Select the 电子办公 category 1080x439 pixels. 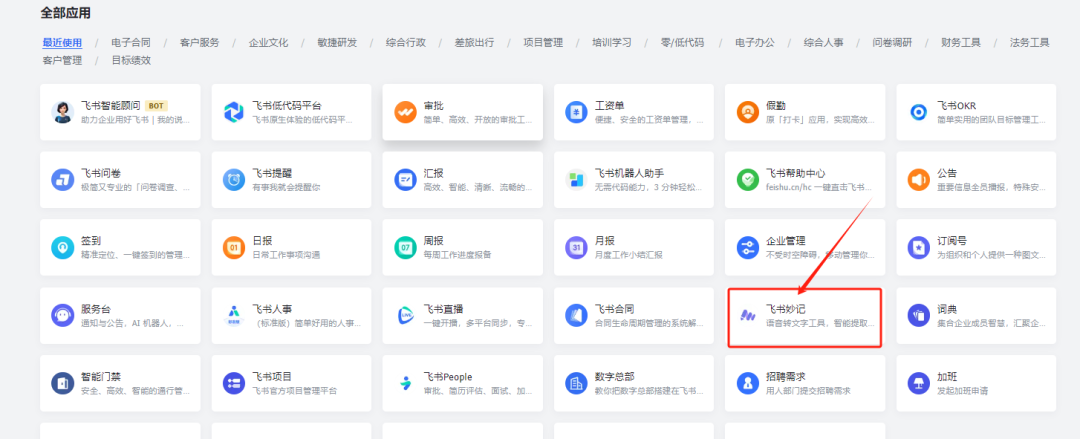pyautogui.click(x=755, y=42)
